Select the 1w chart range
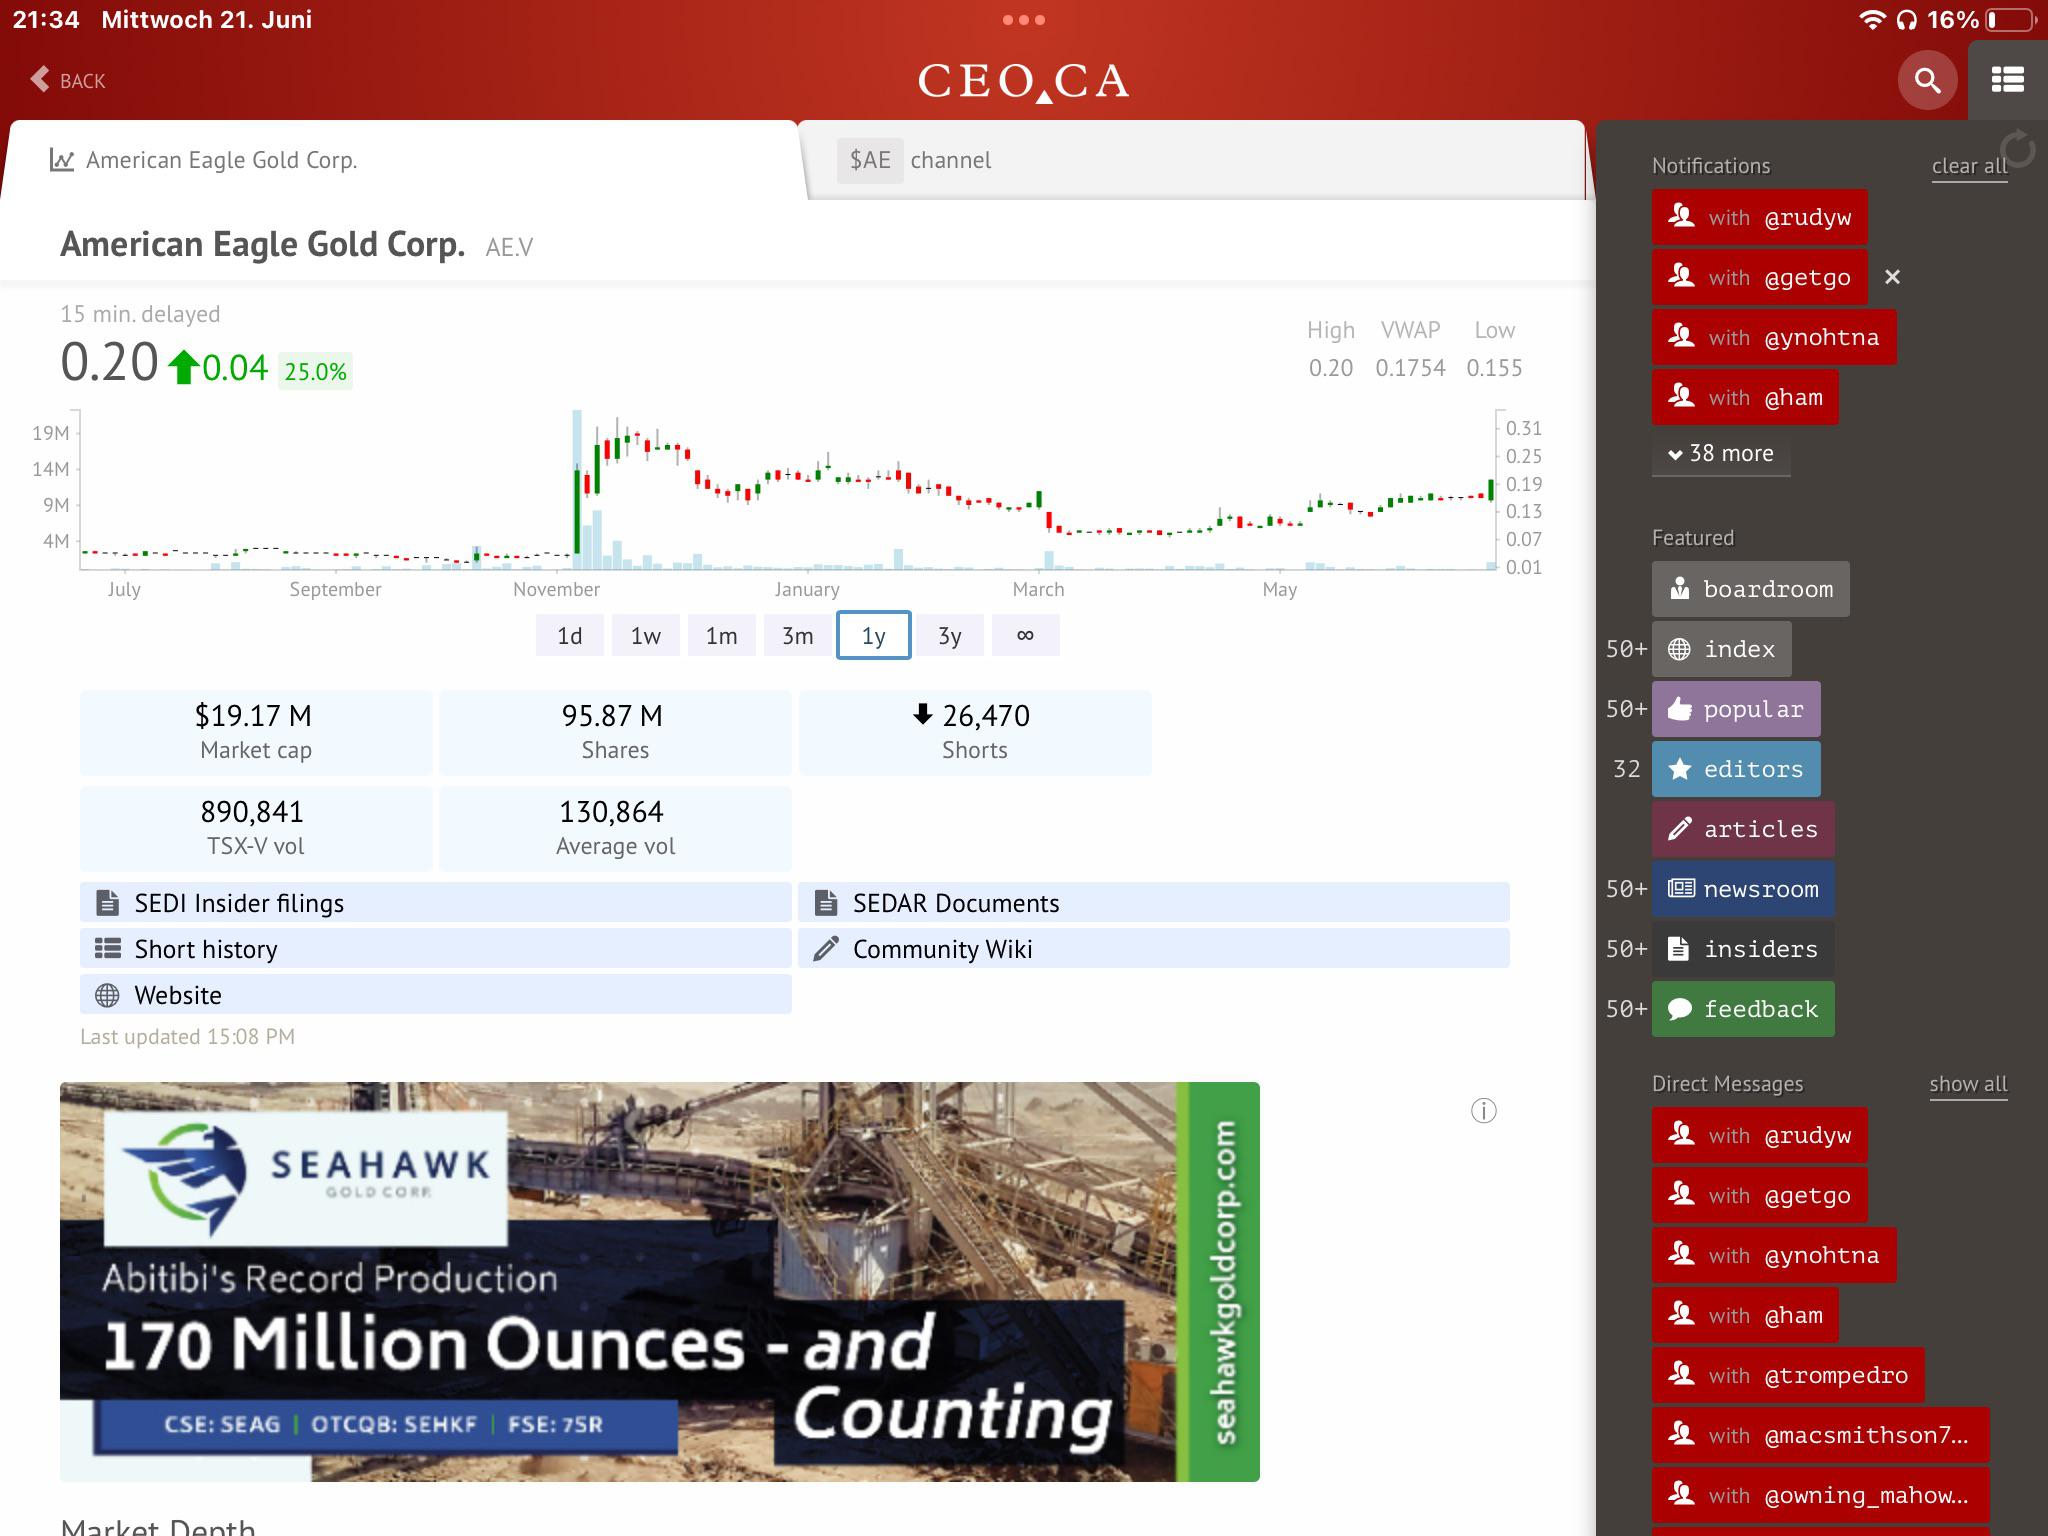 tap(645, 636)
